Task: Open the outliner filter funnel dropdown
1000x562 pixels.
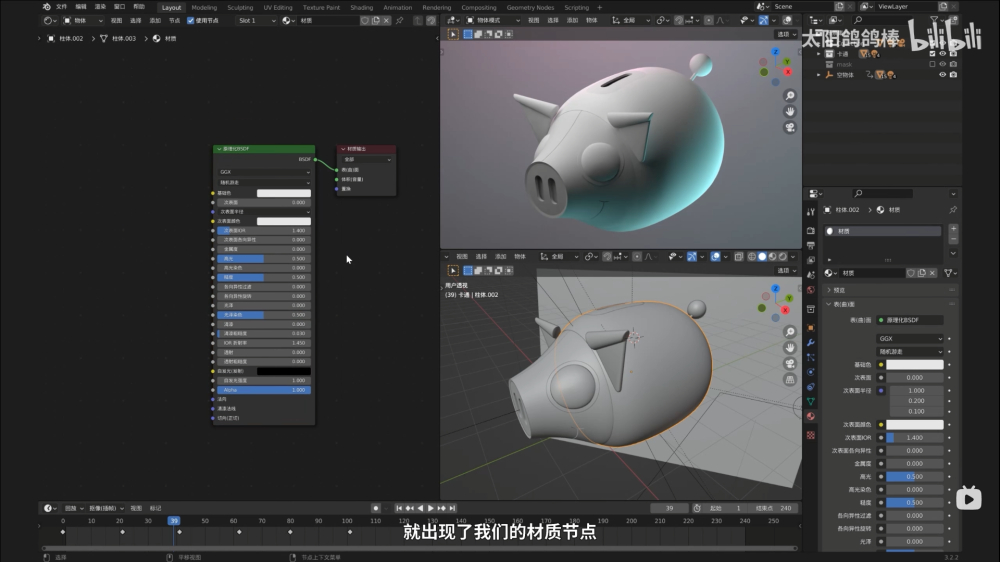Action: tap(935, 20)
